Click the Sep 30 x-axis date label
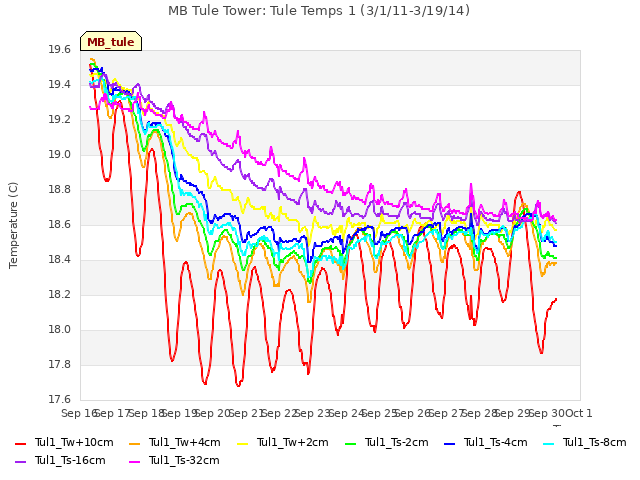This screenshot has height=480, width=640. (546, 413)
